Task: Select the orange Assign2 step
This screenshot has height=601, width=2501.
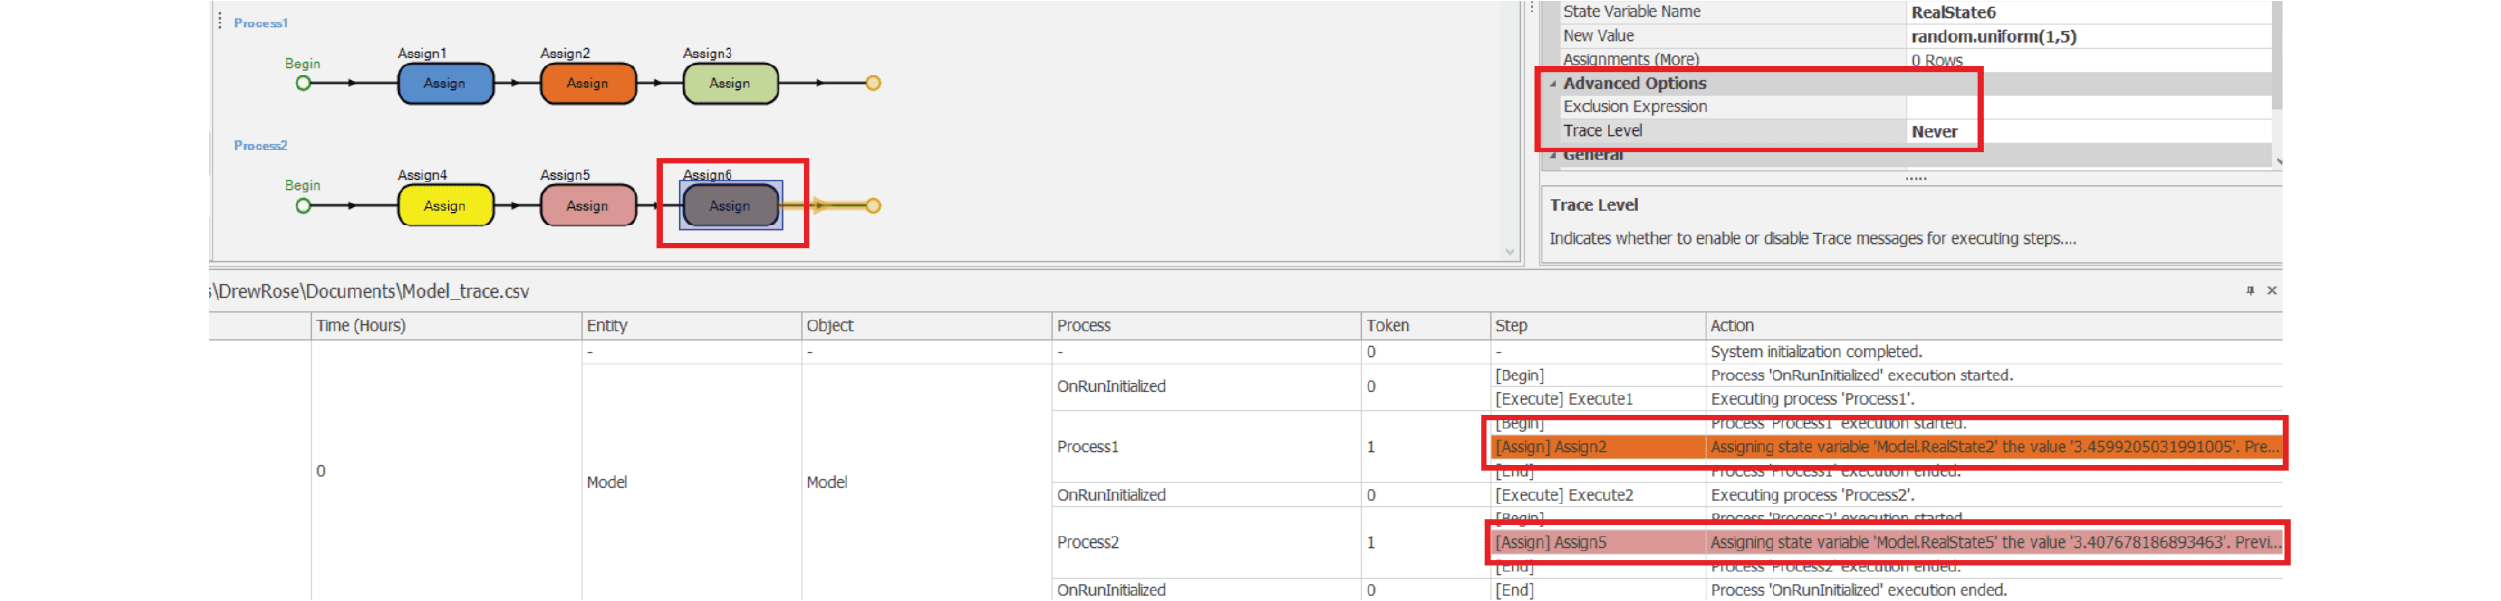Action: (588, 84)
